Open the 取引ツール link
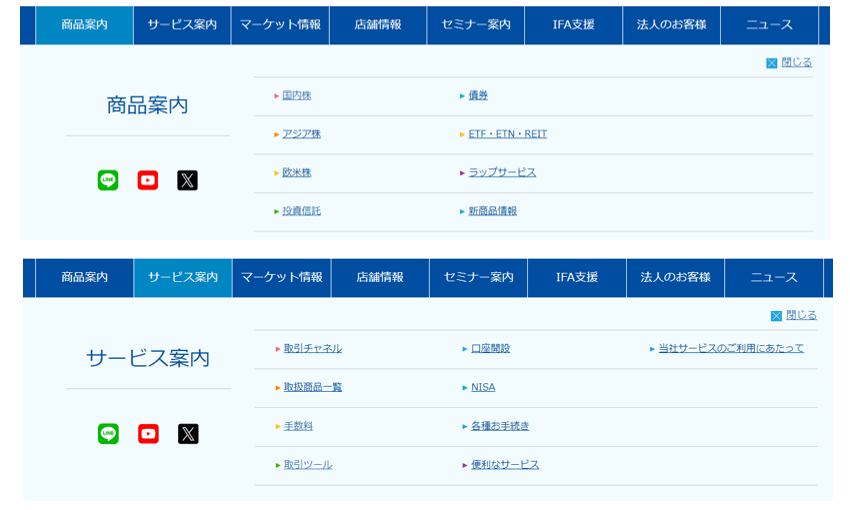 click(308, 465)
